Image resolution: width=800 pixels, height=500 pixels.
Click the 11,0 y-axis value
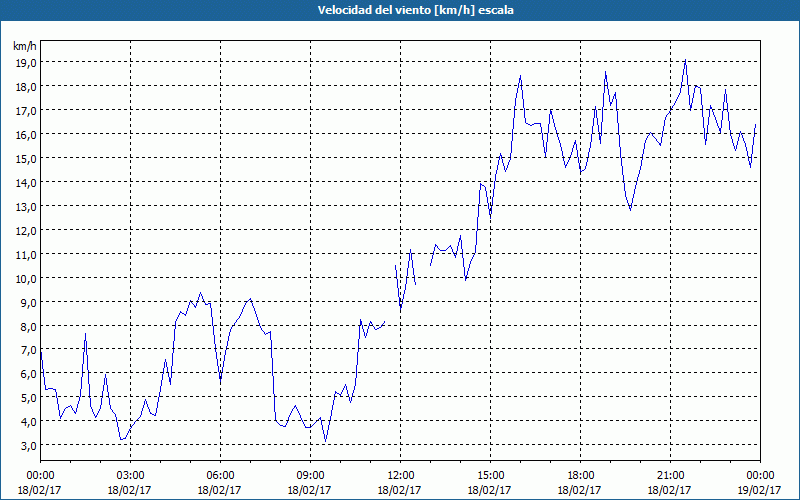tap(27, 254)
